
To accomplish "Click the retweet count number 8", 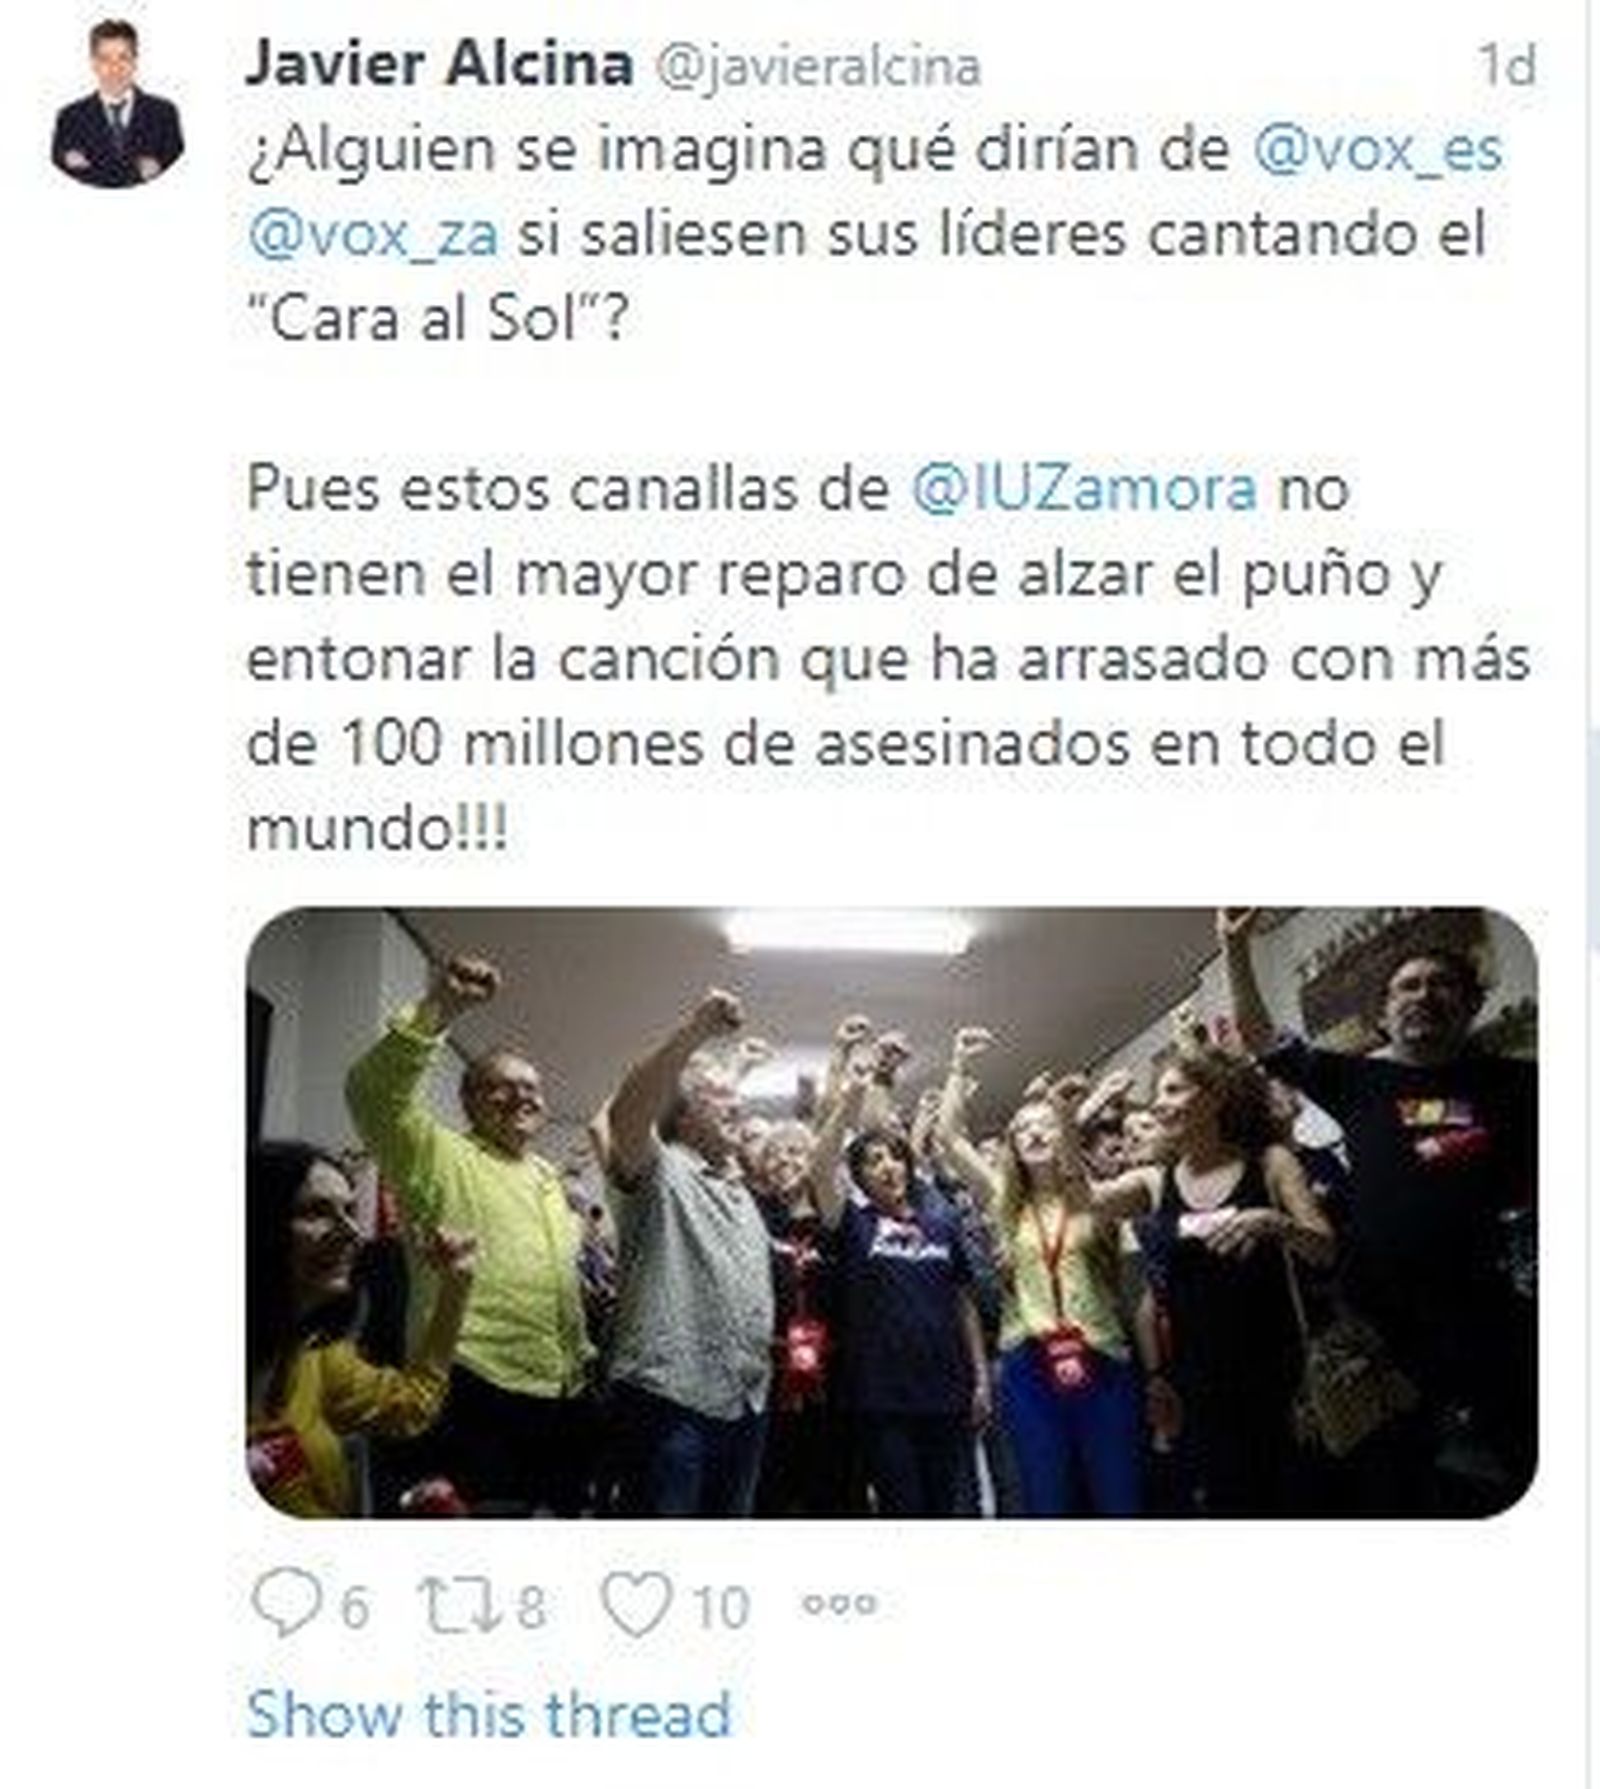I will click(x=530, y=1608).
